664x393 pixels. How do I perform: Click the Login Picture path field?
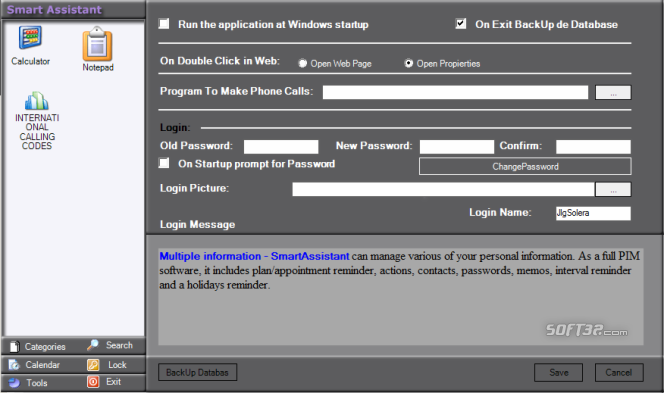click(443, 189)
